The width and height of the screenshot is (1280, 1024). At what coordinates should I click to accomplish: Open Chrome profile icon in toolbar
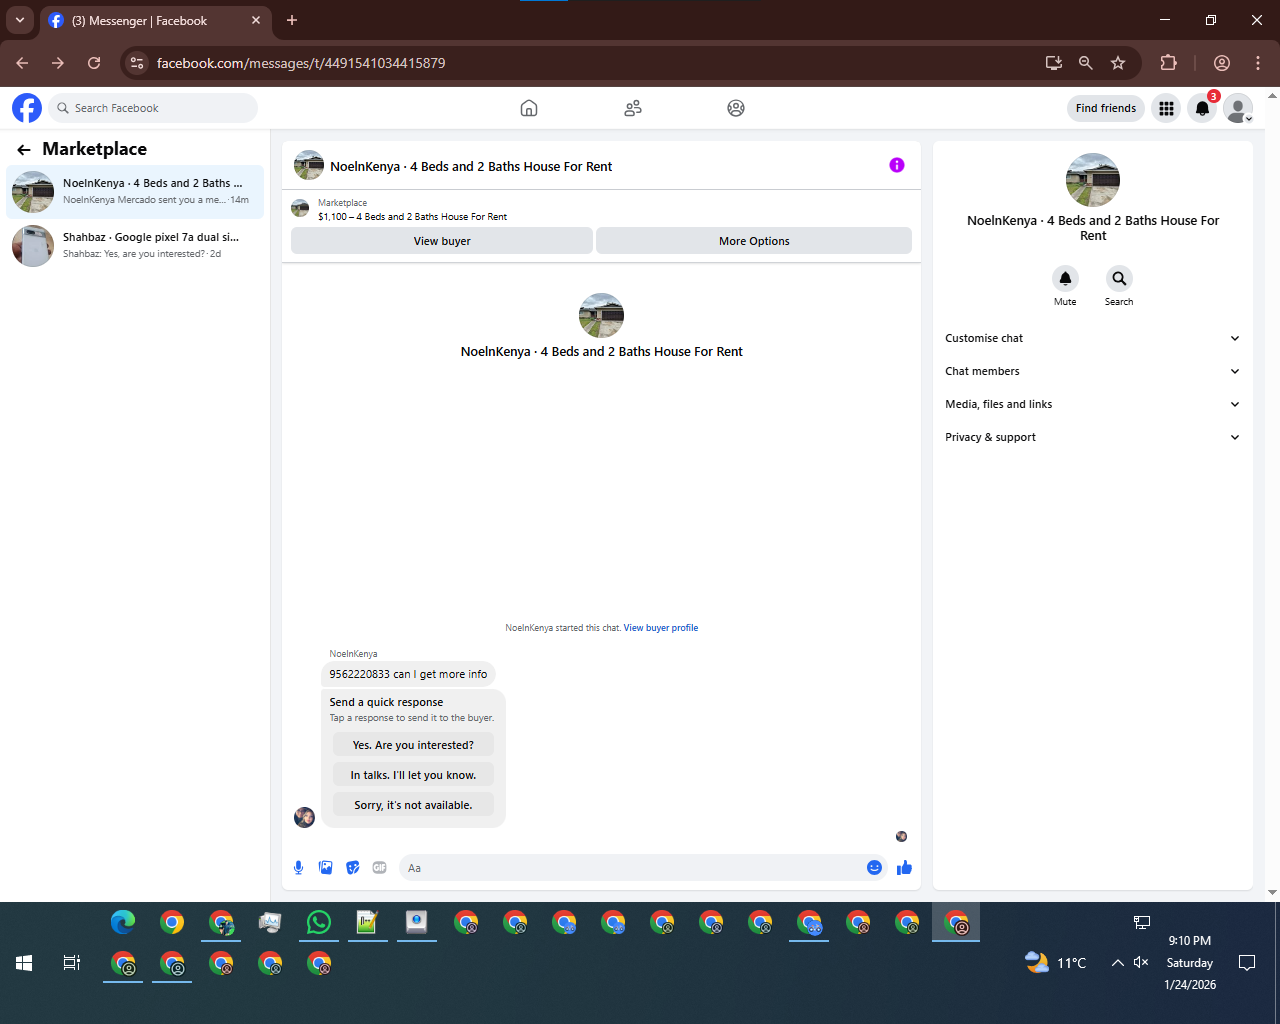tap(1222, 63)
